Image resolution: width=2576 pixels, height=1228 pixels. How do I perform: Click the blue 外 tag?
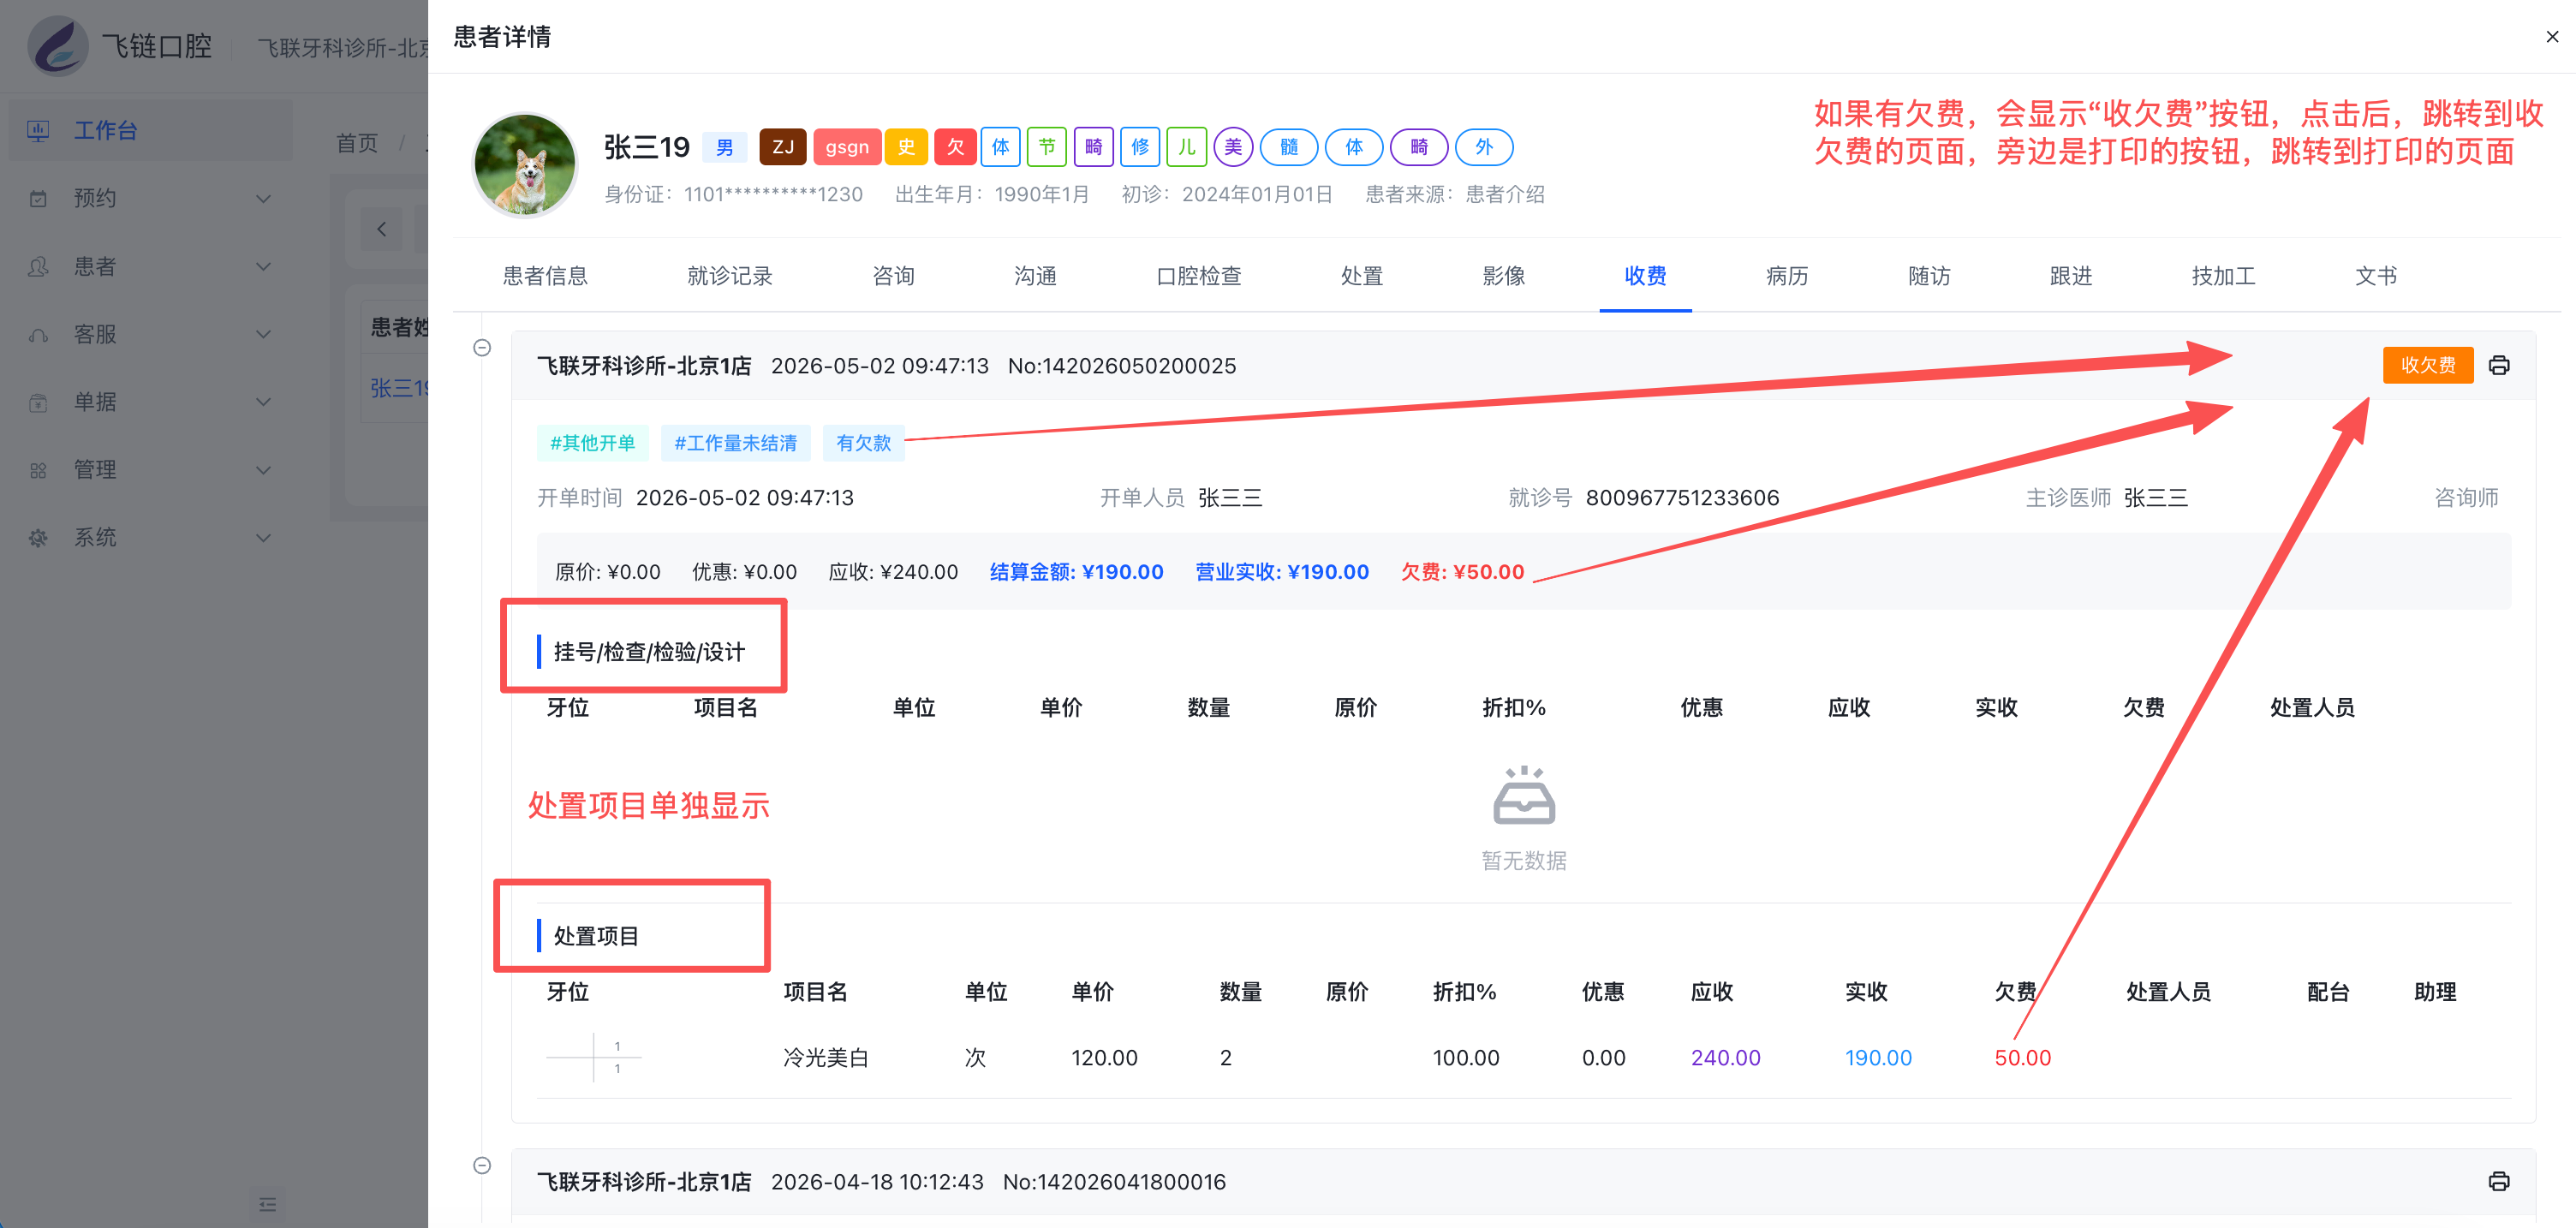coord(1484,147)
